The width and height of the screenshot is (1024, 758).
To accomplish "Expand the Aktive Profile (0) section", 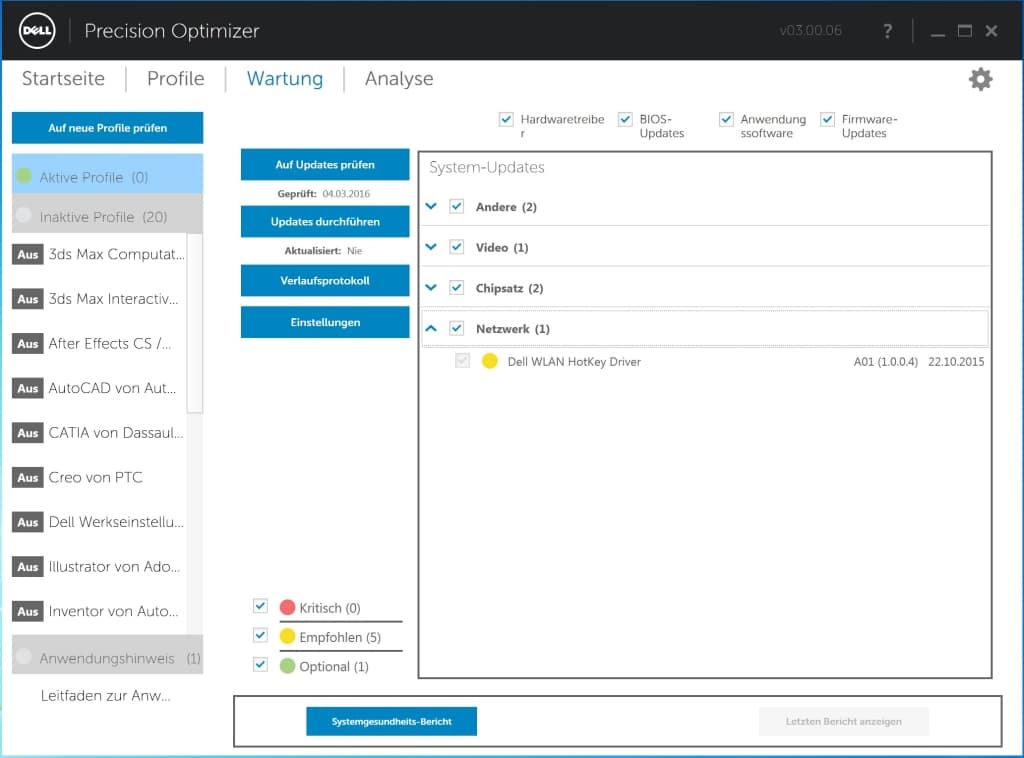I will click(x=107, y=174).
